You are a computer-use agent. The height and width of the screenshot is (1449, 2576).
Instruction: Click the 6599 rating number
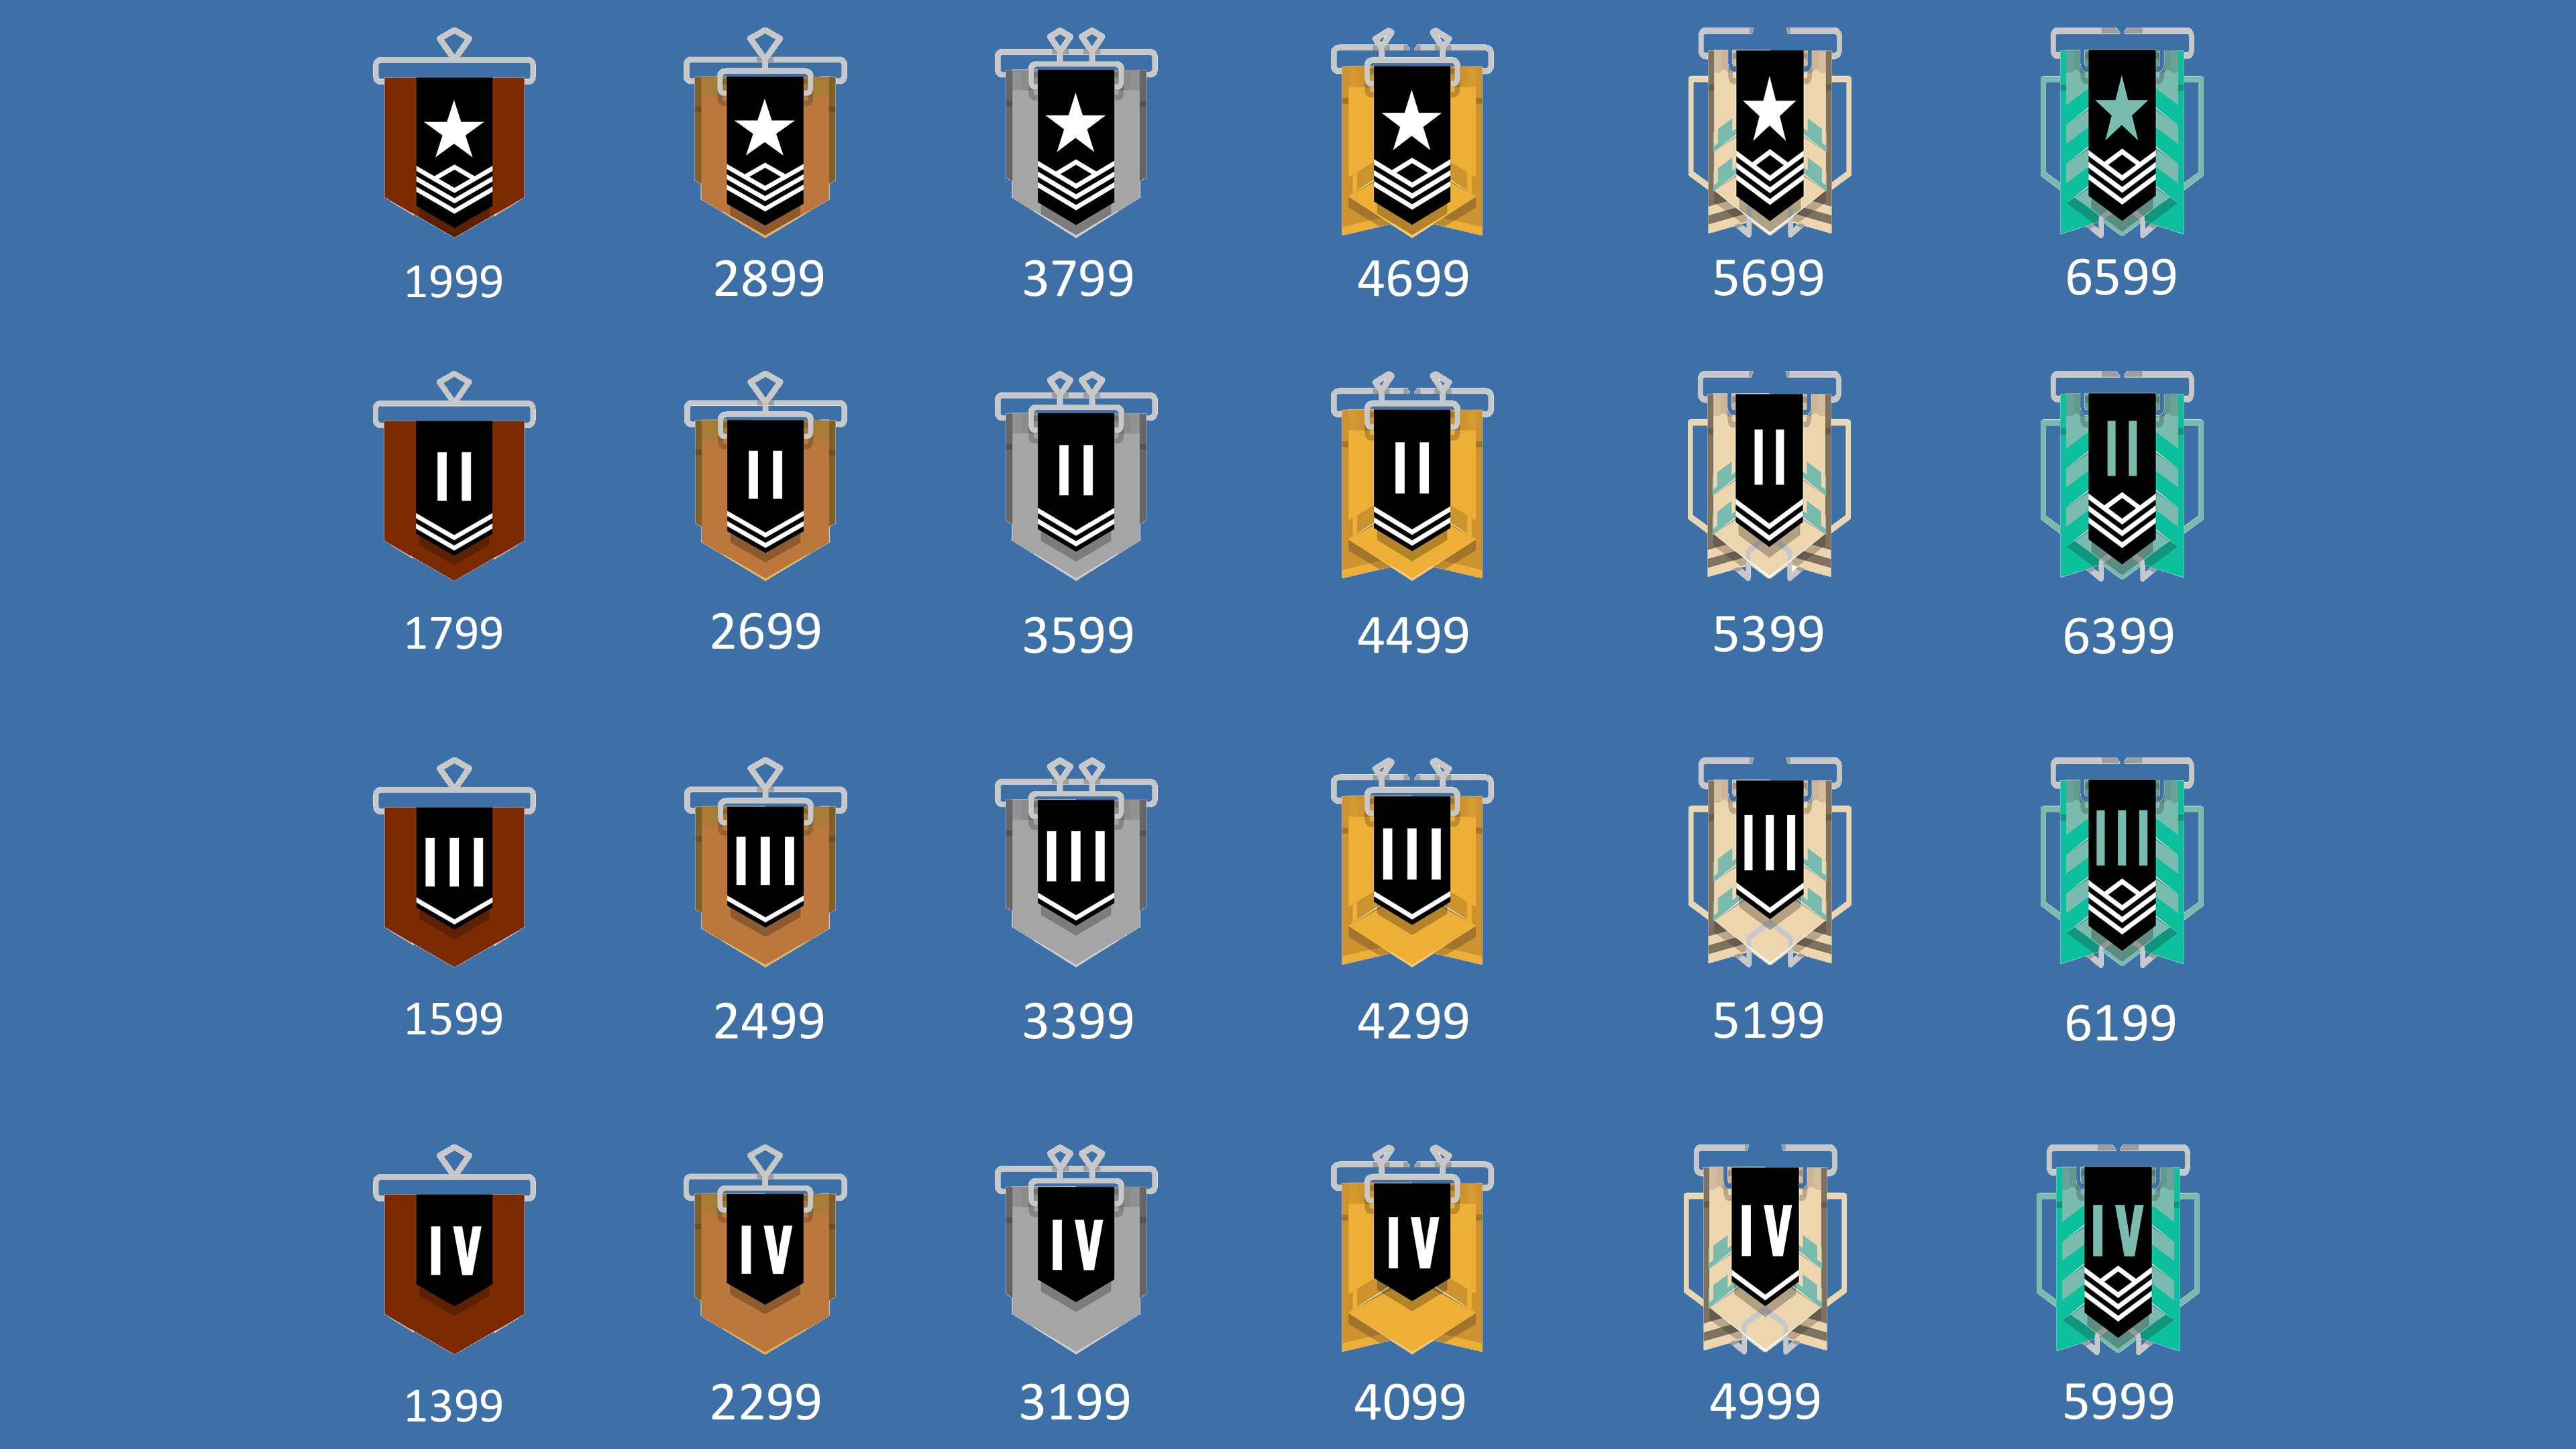click(x=2121, y=277)
